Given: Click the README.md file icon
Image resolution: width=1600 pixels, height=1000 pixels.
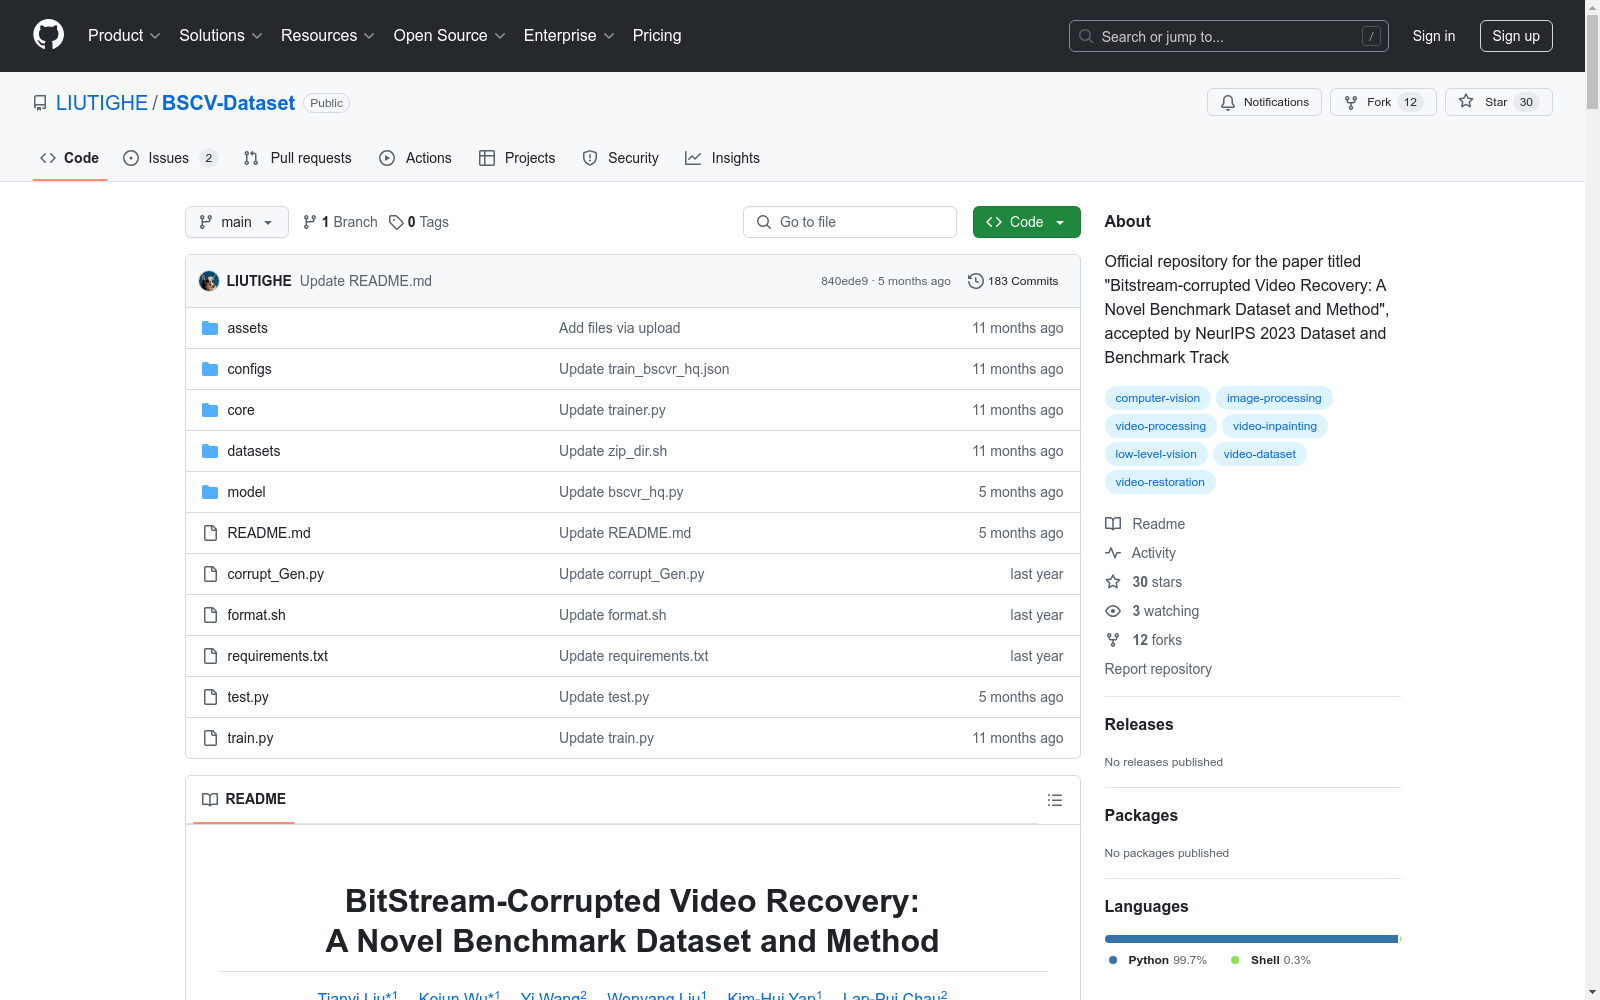Looking at the screenshot, I should point(210,533).
